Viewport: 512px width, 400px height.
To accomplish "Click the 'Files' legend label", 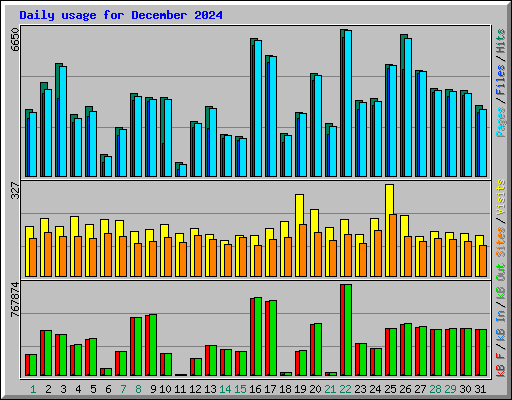I will pyautogui.click(x=501, y=80).
